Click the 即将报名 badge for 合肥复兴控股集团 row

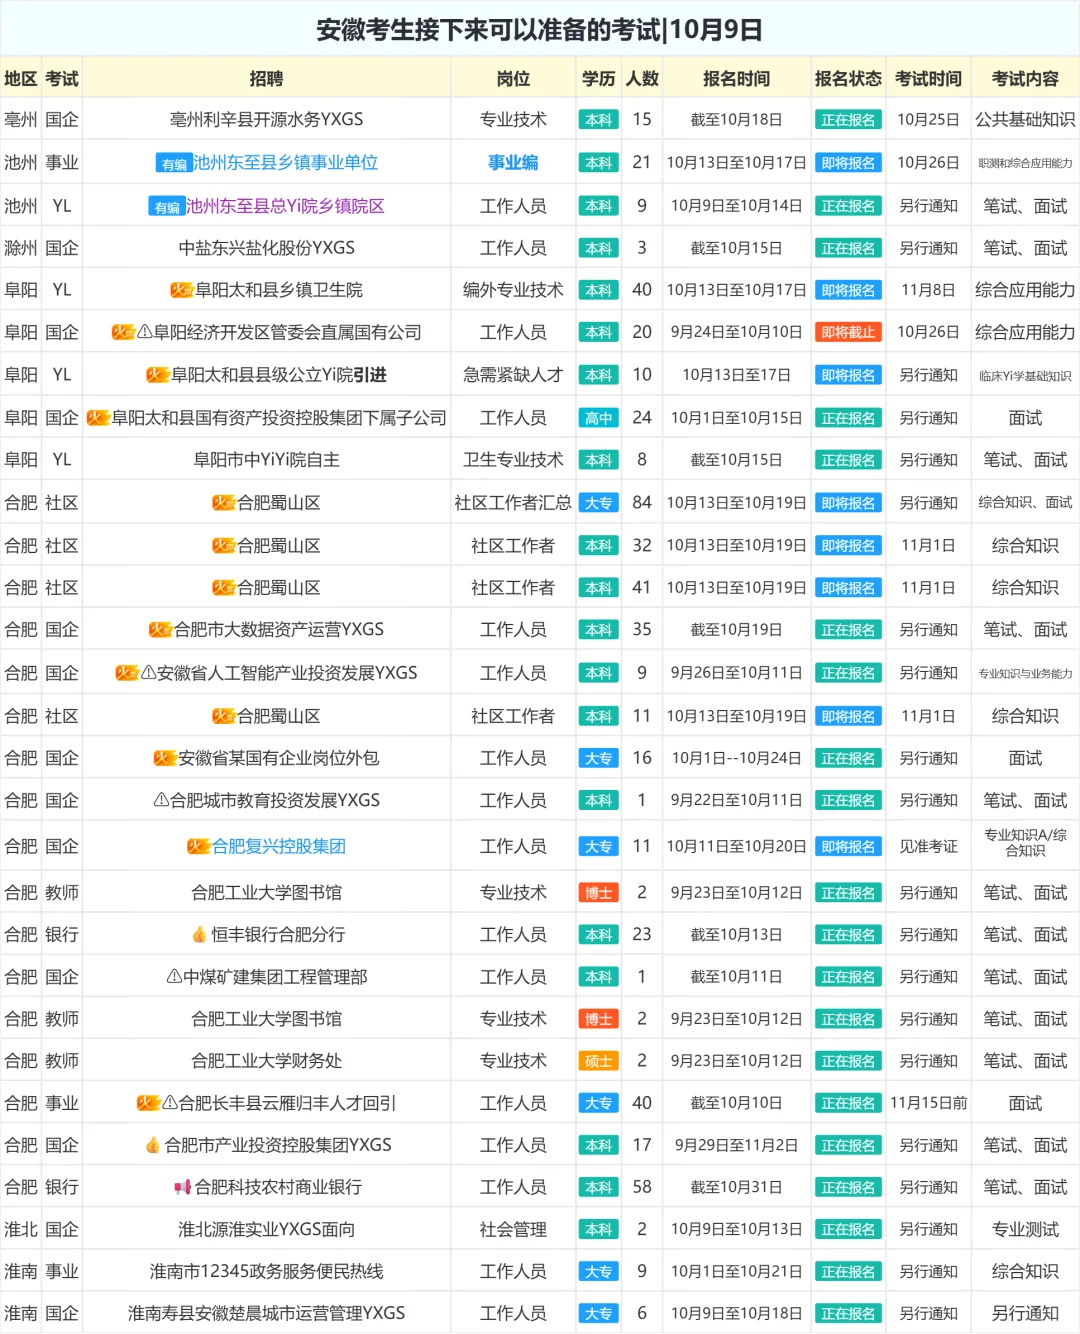tap(847, 845)
